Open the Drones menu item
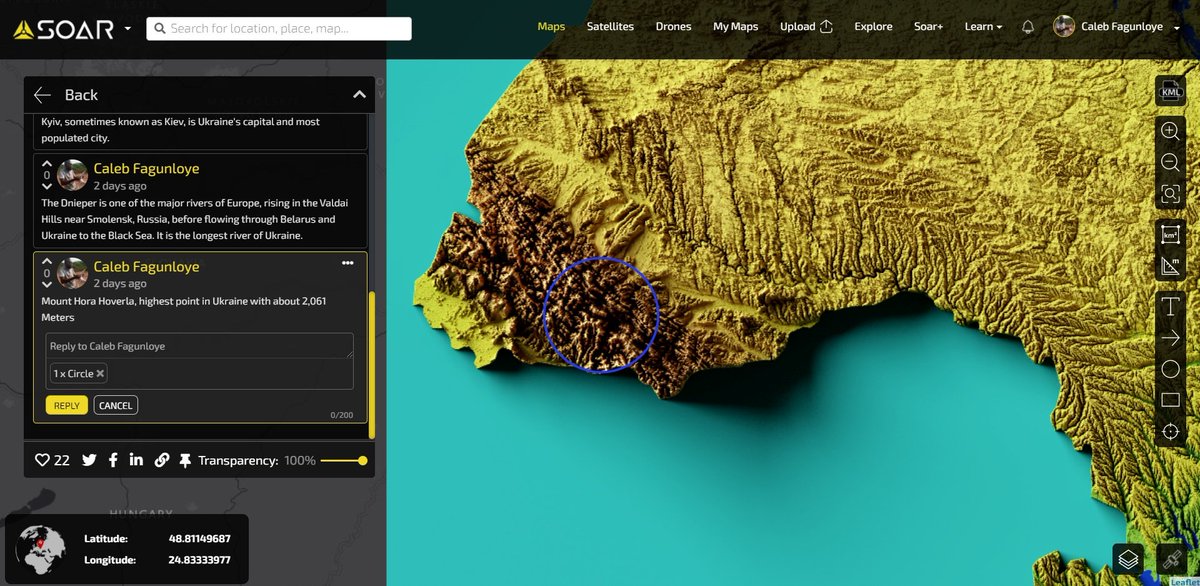Image resolution: width=1200 pixels, height=586 pixels. (x=673, y=27)
